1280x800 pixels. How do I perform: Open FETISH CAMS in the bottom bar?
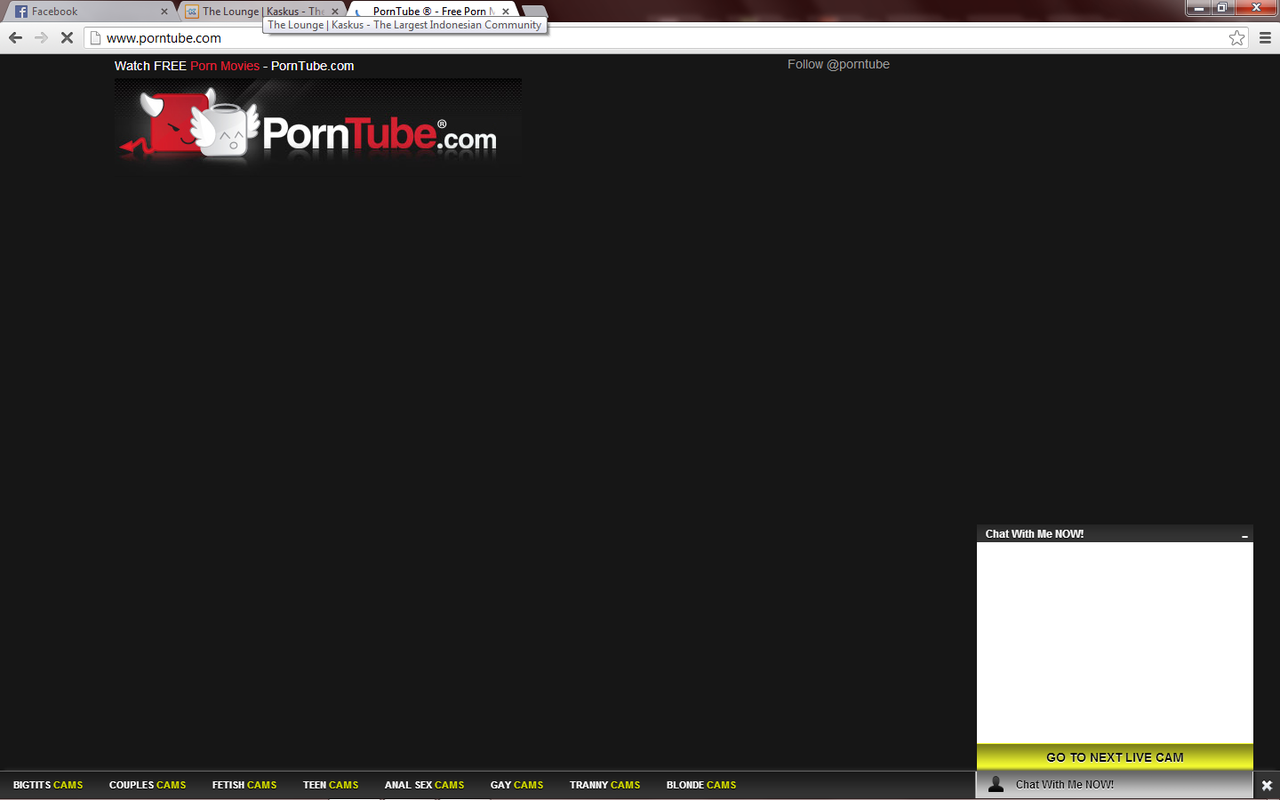[244, 785]
